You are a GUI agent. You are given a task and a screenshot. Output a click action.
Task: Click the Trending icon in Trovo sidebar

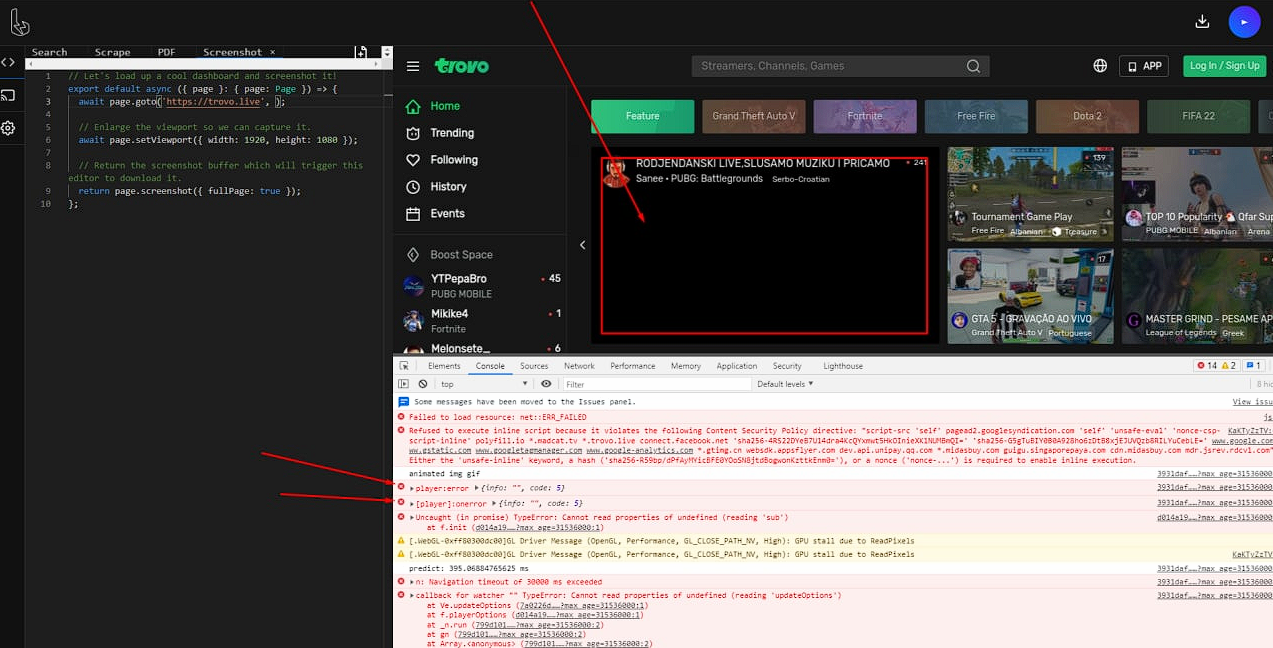point(414,131)
